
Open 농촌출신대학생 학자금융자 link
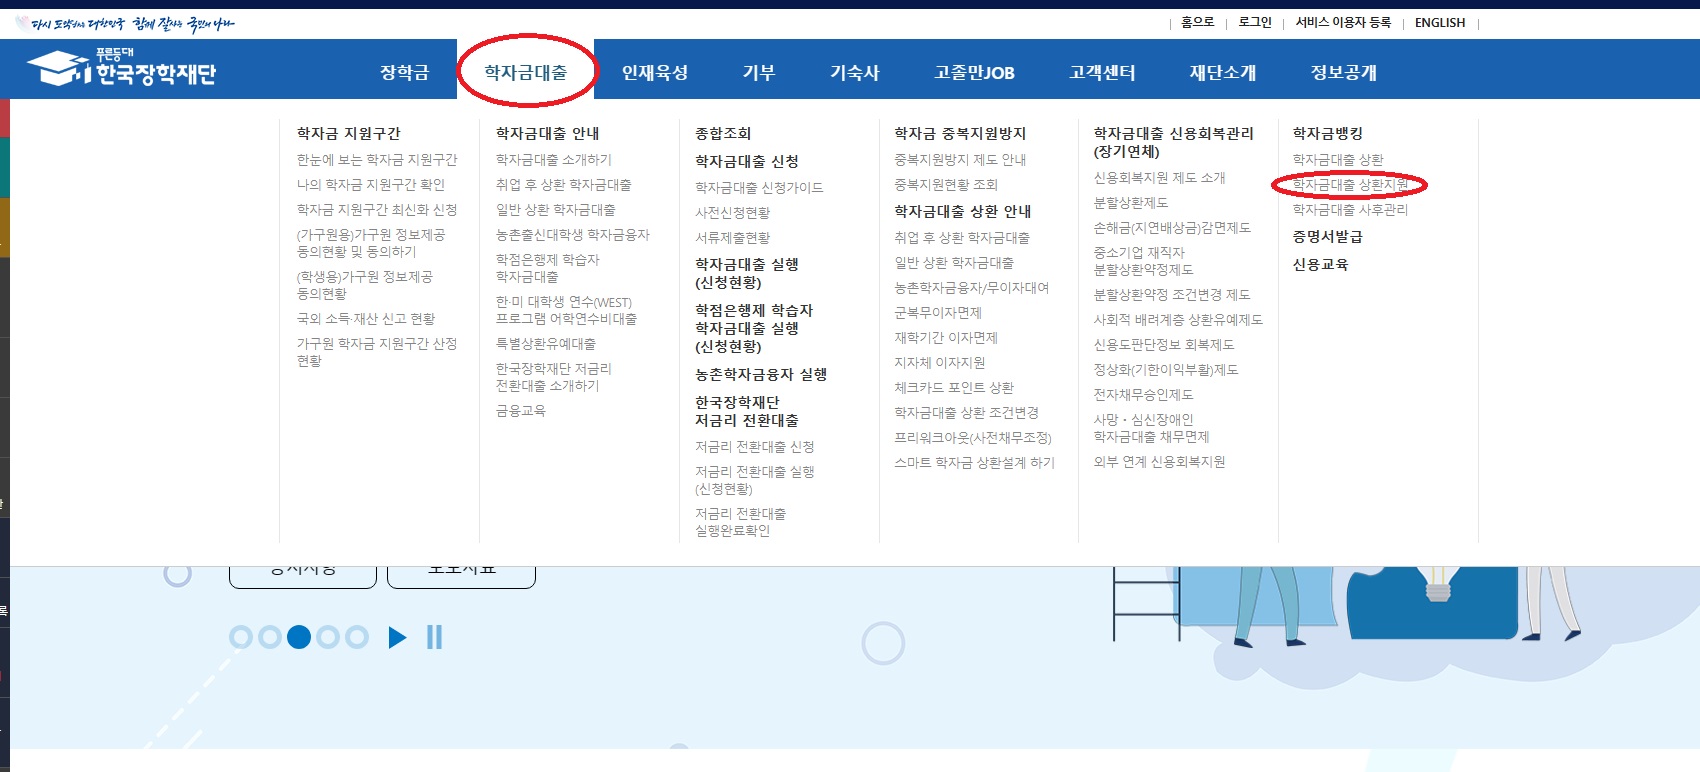pos(572,234)
